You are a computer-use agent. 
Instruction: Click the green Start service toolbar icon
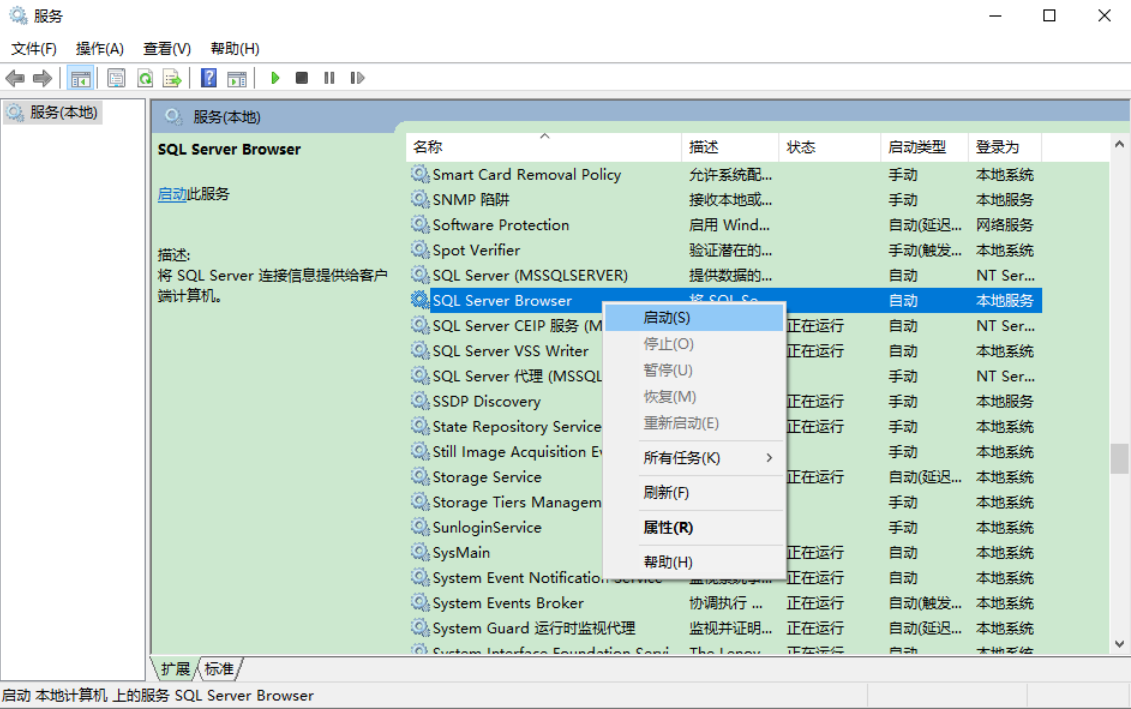coord(274,78)
